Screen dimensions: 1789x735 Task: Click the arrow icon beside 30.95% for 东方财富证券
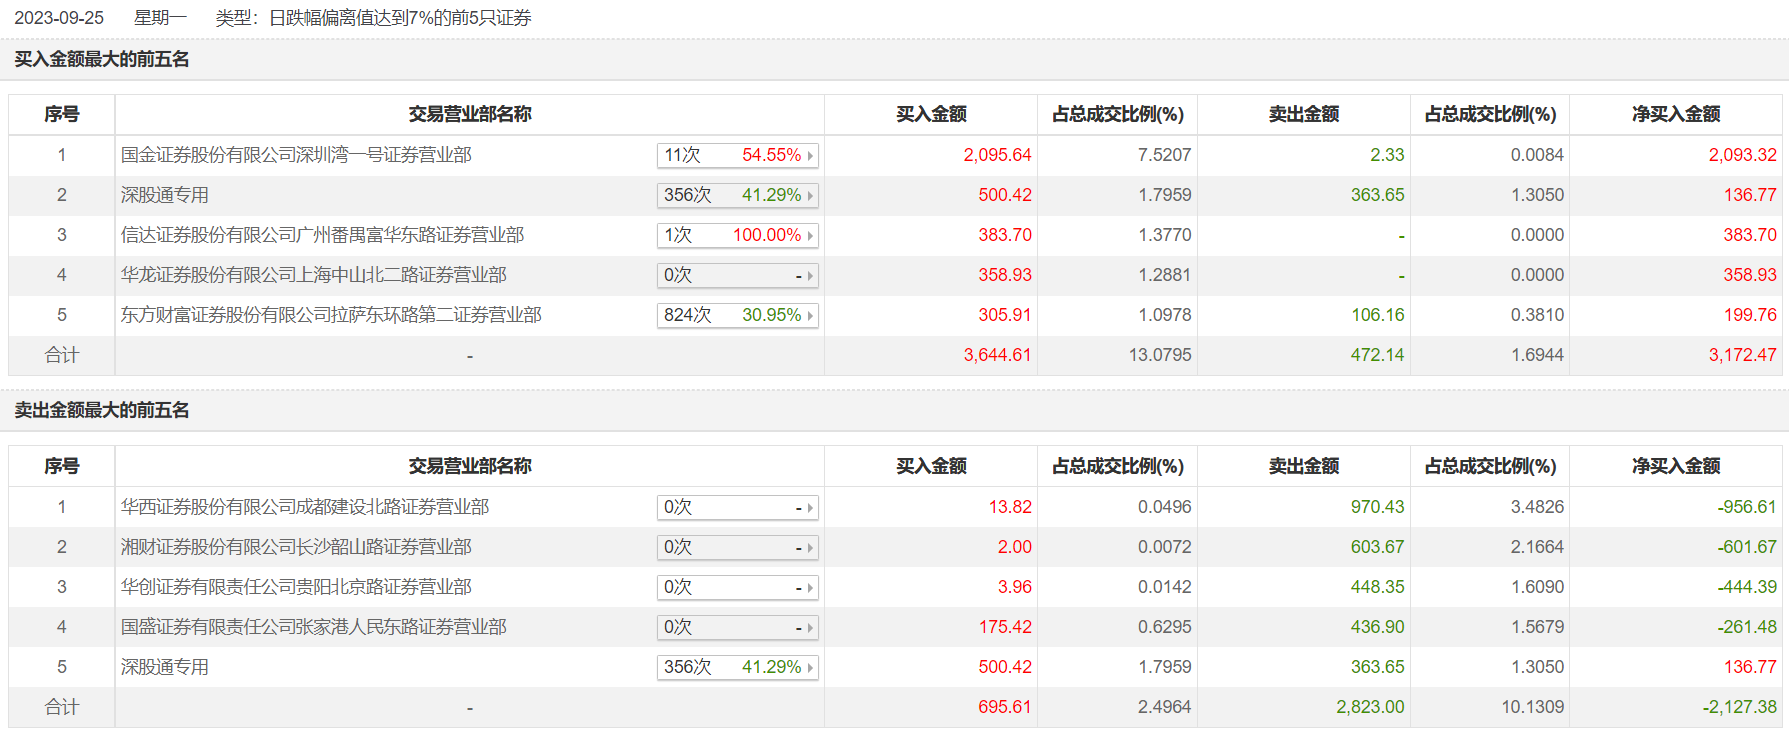click(810, 316)
